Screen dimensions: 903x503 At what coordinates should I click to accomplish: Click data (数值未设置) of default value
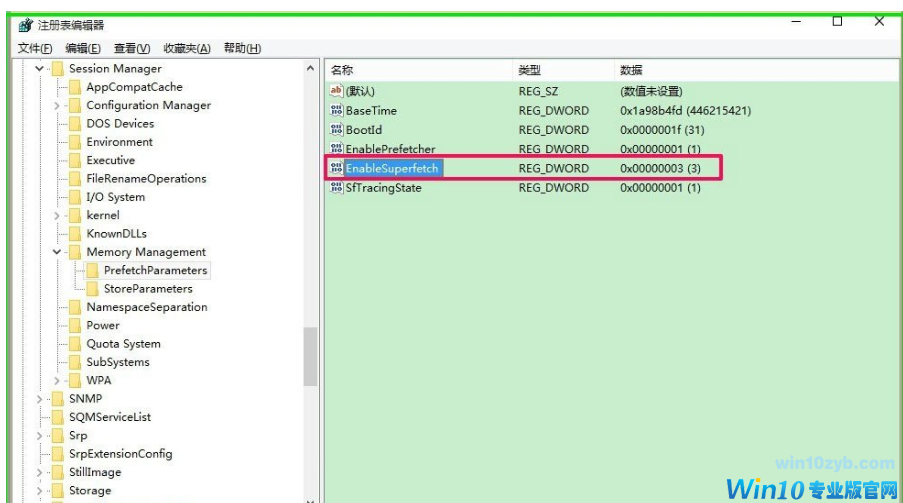pyautogui.click(x=651, y=91)
